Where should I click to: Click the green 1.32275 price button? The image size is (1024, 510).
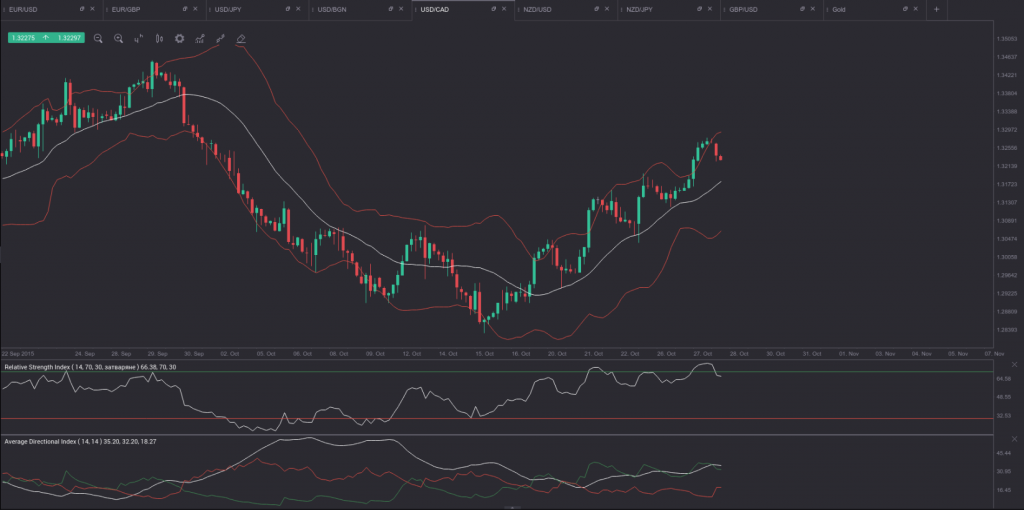(x=23, y=38)
